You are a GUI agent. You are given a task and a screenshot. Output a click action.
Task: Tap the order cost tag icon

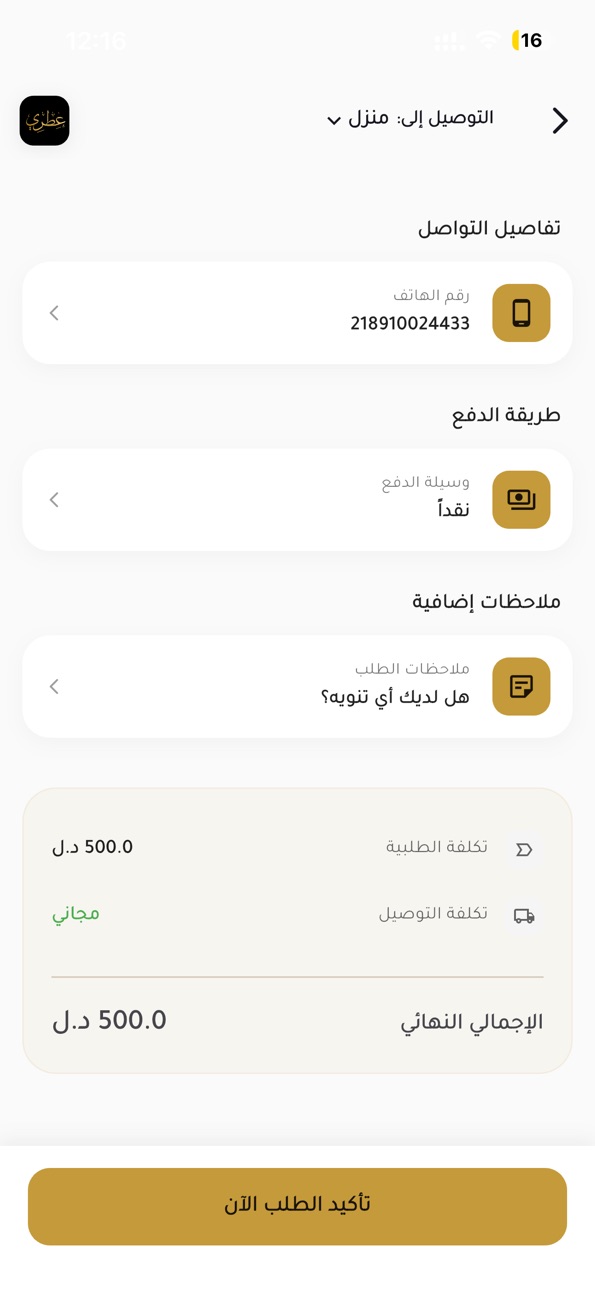[x=524, y=849]
